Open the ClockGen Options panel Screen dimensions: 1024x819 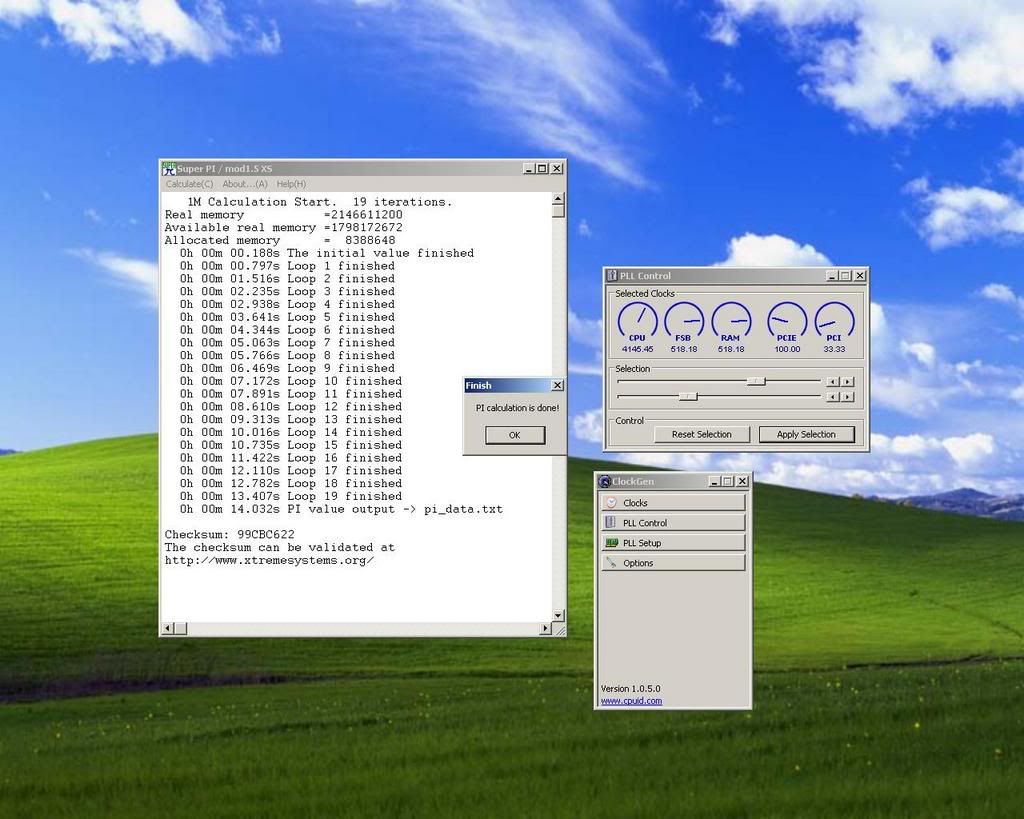673,563
